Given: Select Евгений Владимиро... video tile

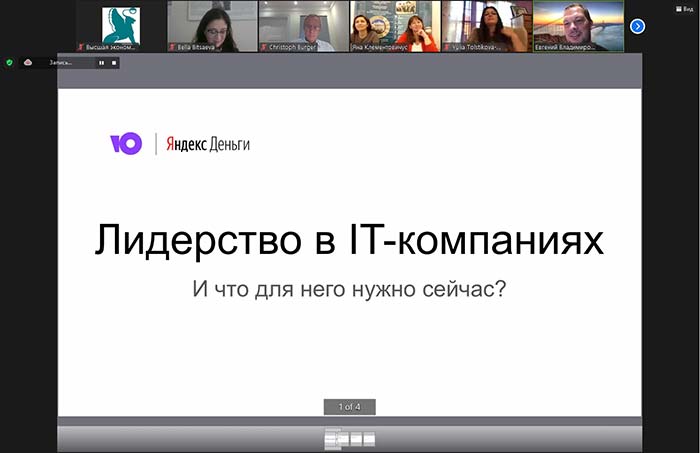Looking at the screenshot, I should [579, 27].
